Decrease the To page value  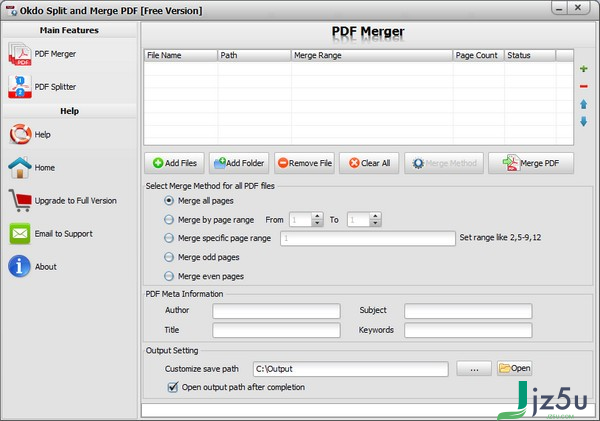(375, 223)
